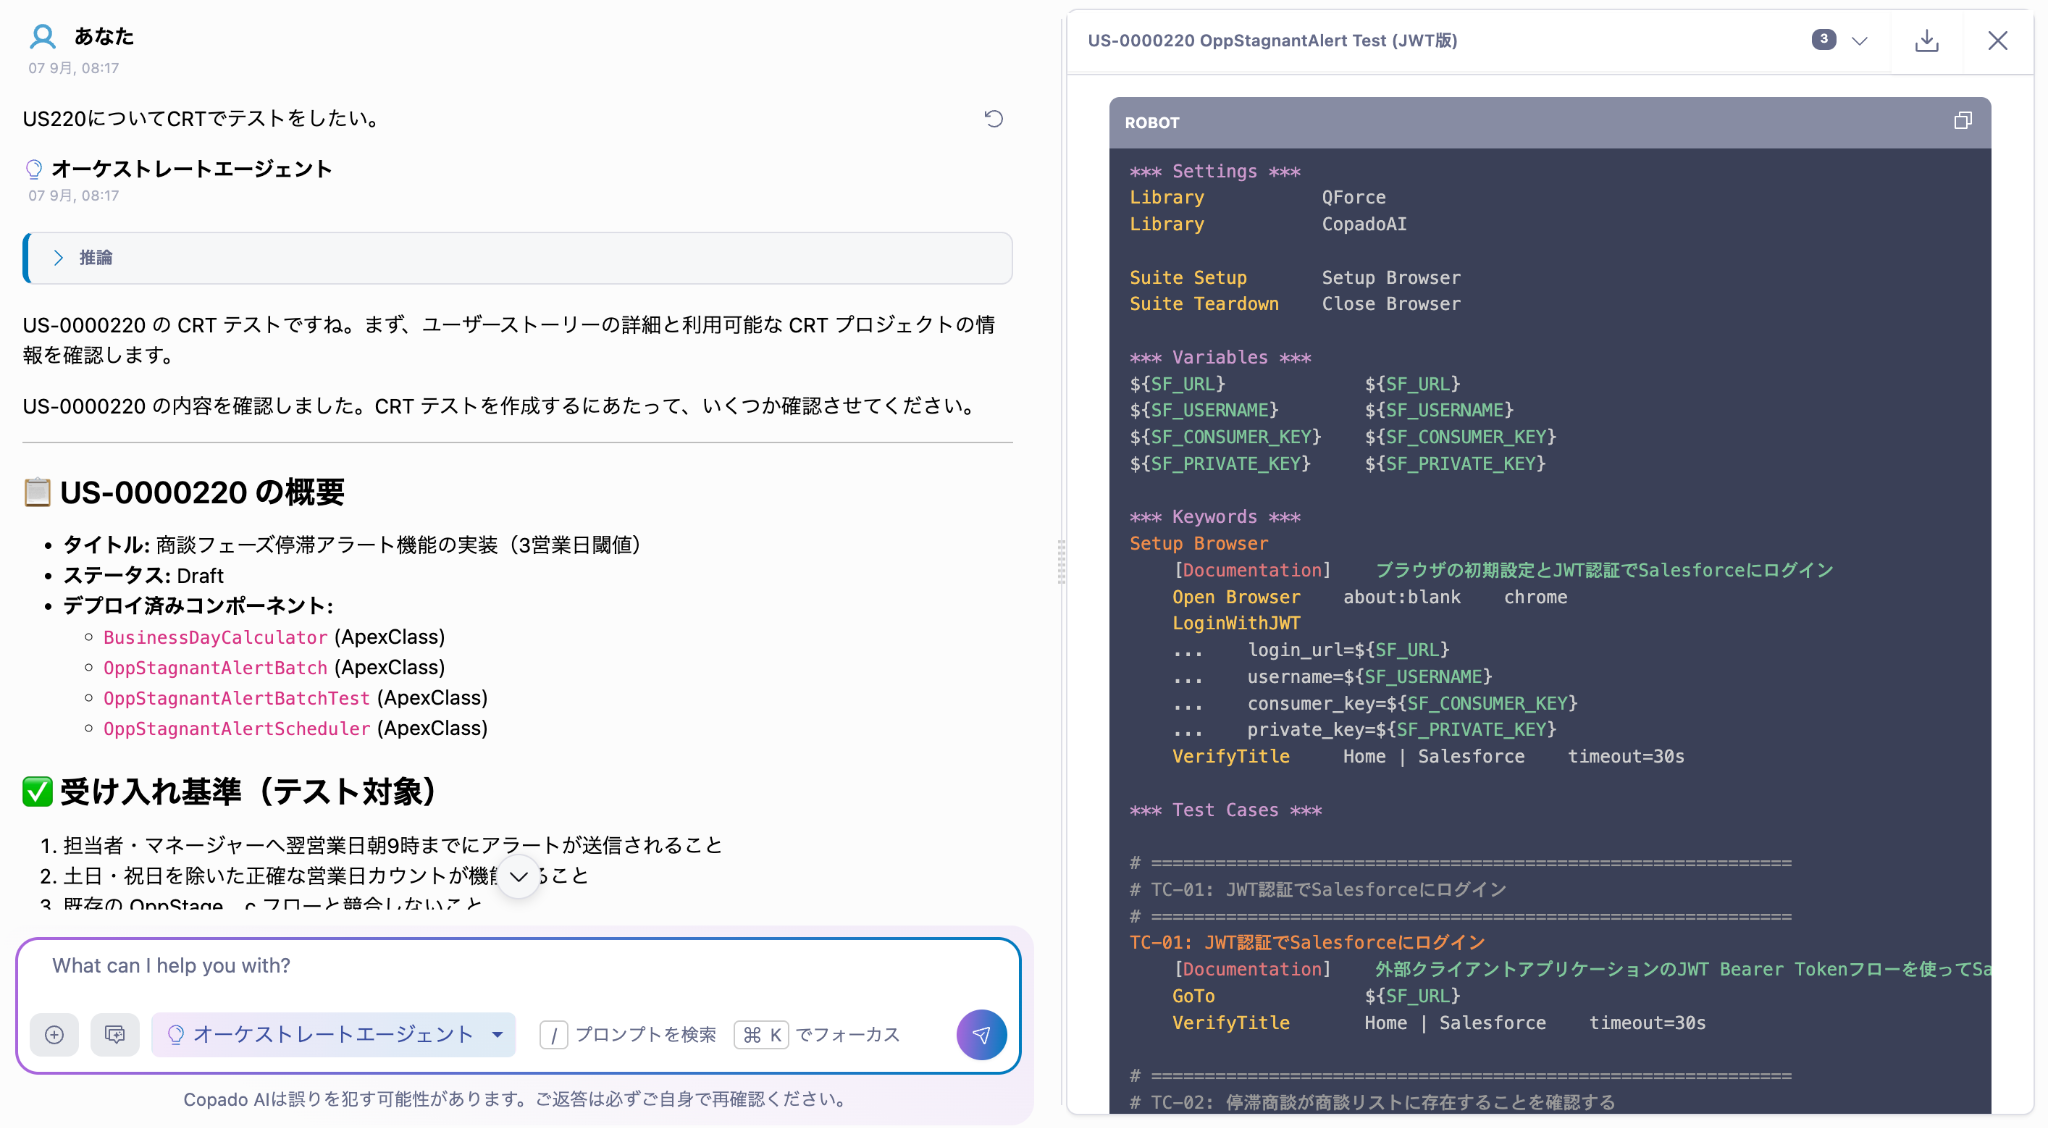This screenshot has width=2048, height=1128.
Task: Open the オーケストレートエージェント agent selector dropdown
Action: [333, 1035]
